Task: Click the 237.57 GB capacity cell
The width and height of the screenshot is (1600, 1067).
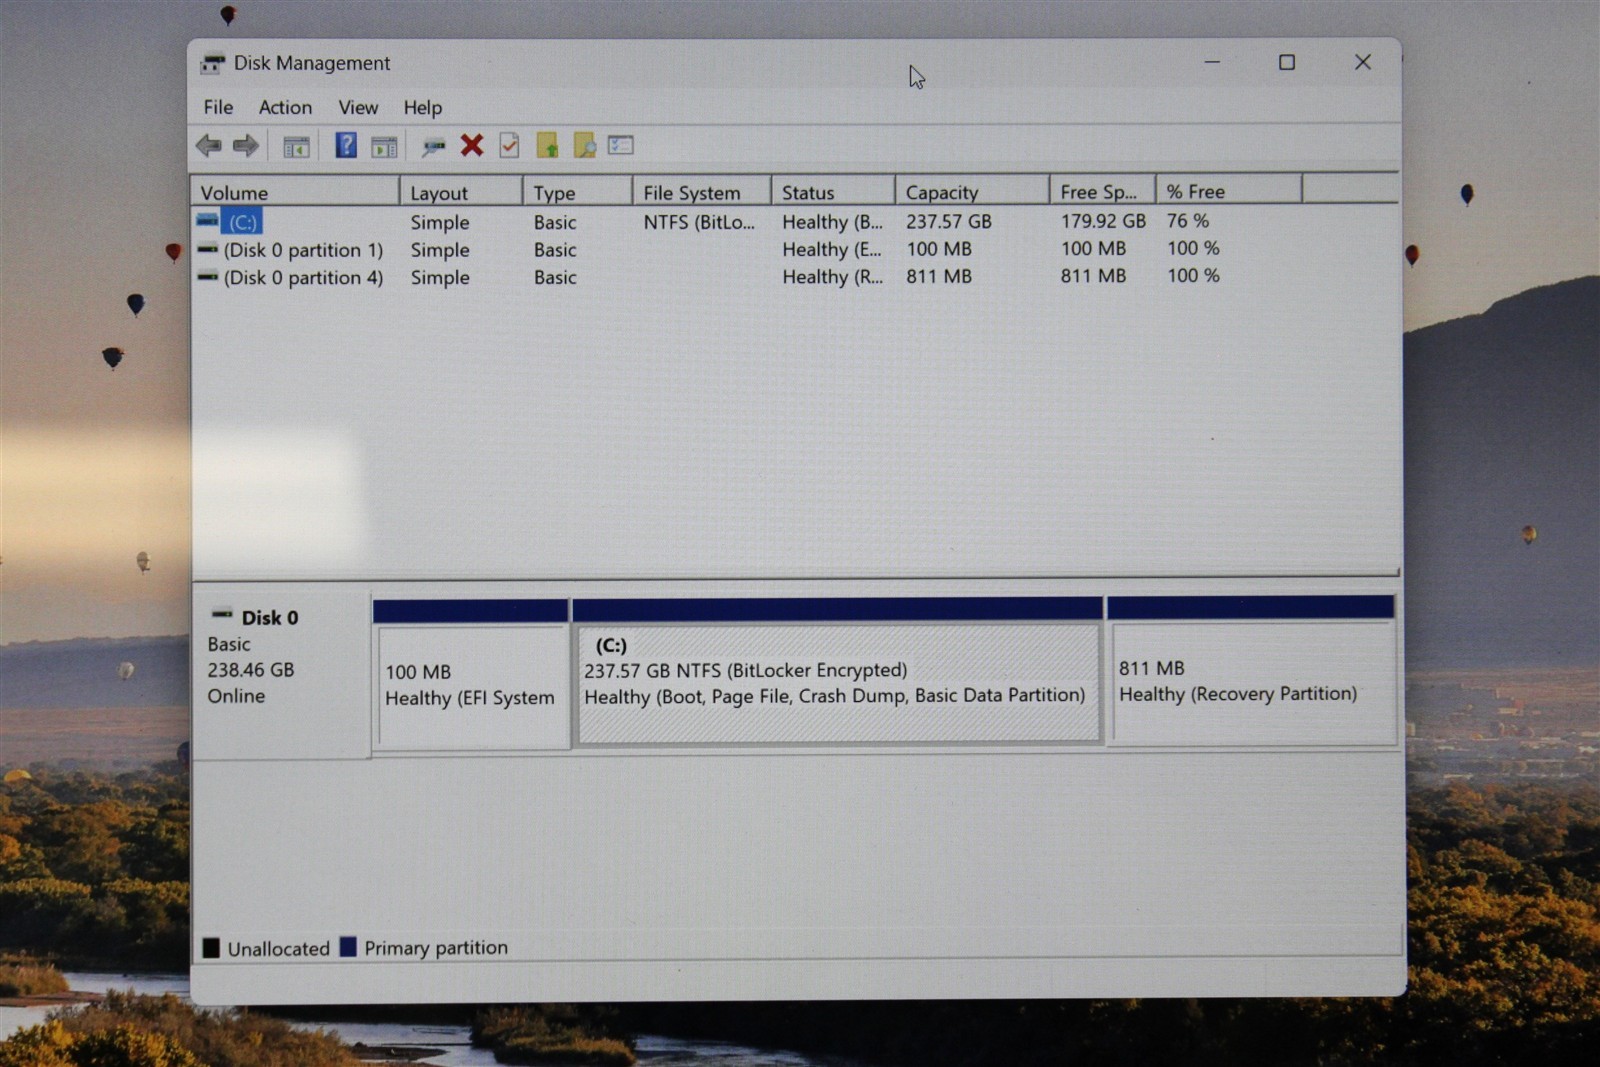Action: tap(949, 221)
